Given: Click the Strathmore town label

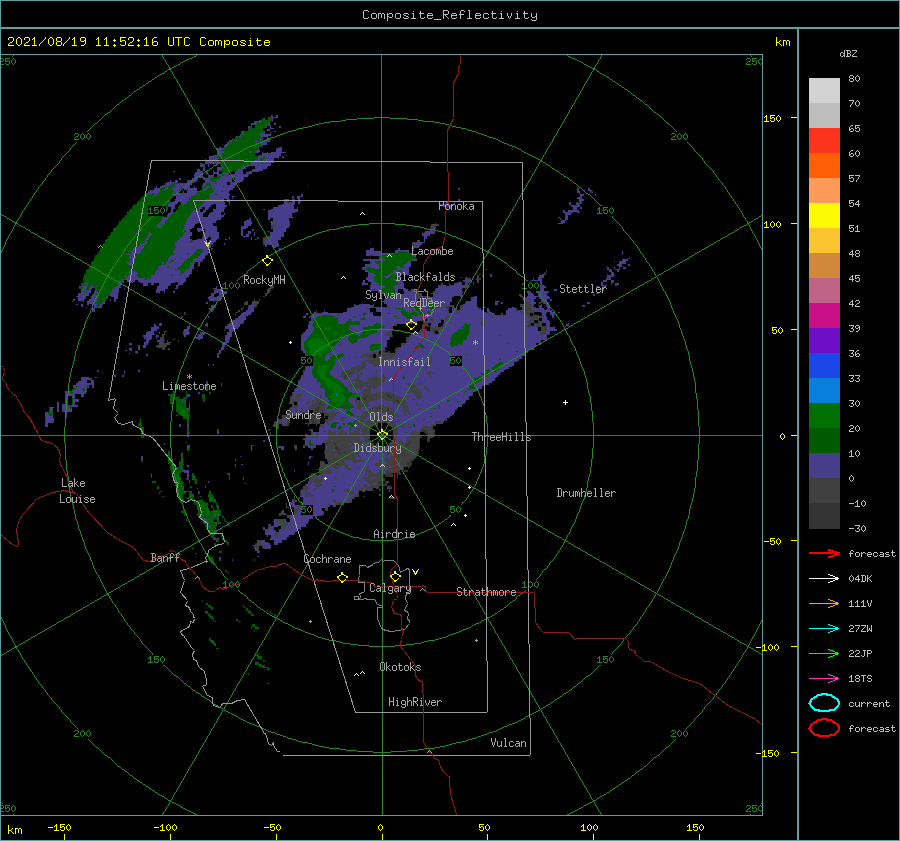Looking at the screenshot, I should pos(486,592).
